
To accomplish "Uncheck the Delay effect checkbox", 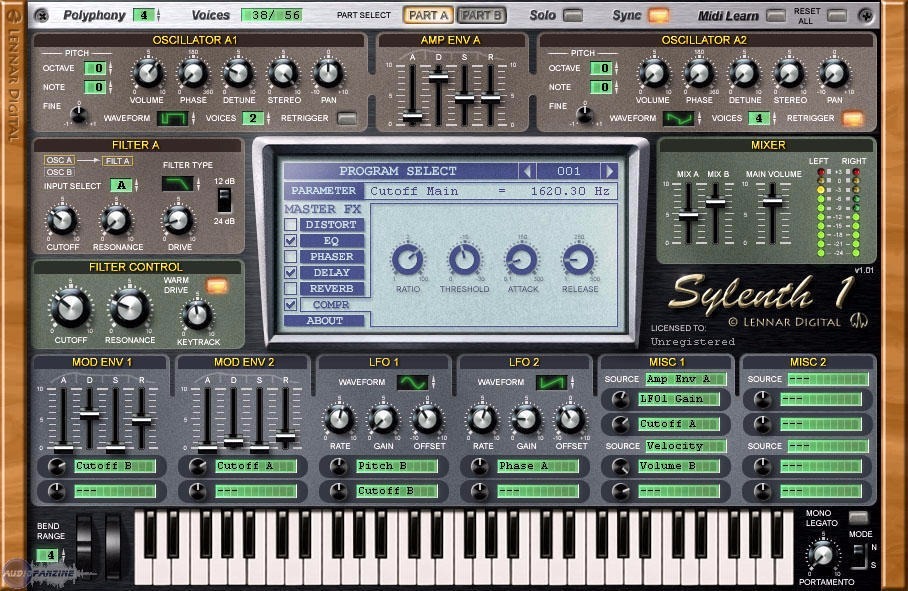I will (x=291, y=272).
